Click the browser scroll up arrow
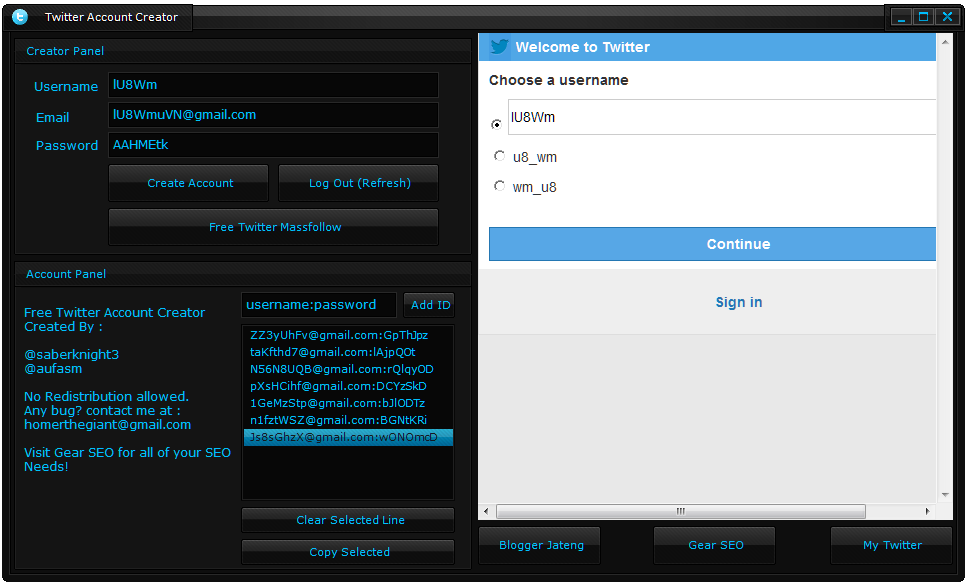Image resolution: width=969 pixels, height=585 pixels. coord(945,42)
